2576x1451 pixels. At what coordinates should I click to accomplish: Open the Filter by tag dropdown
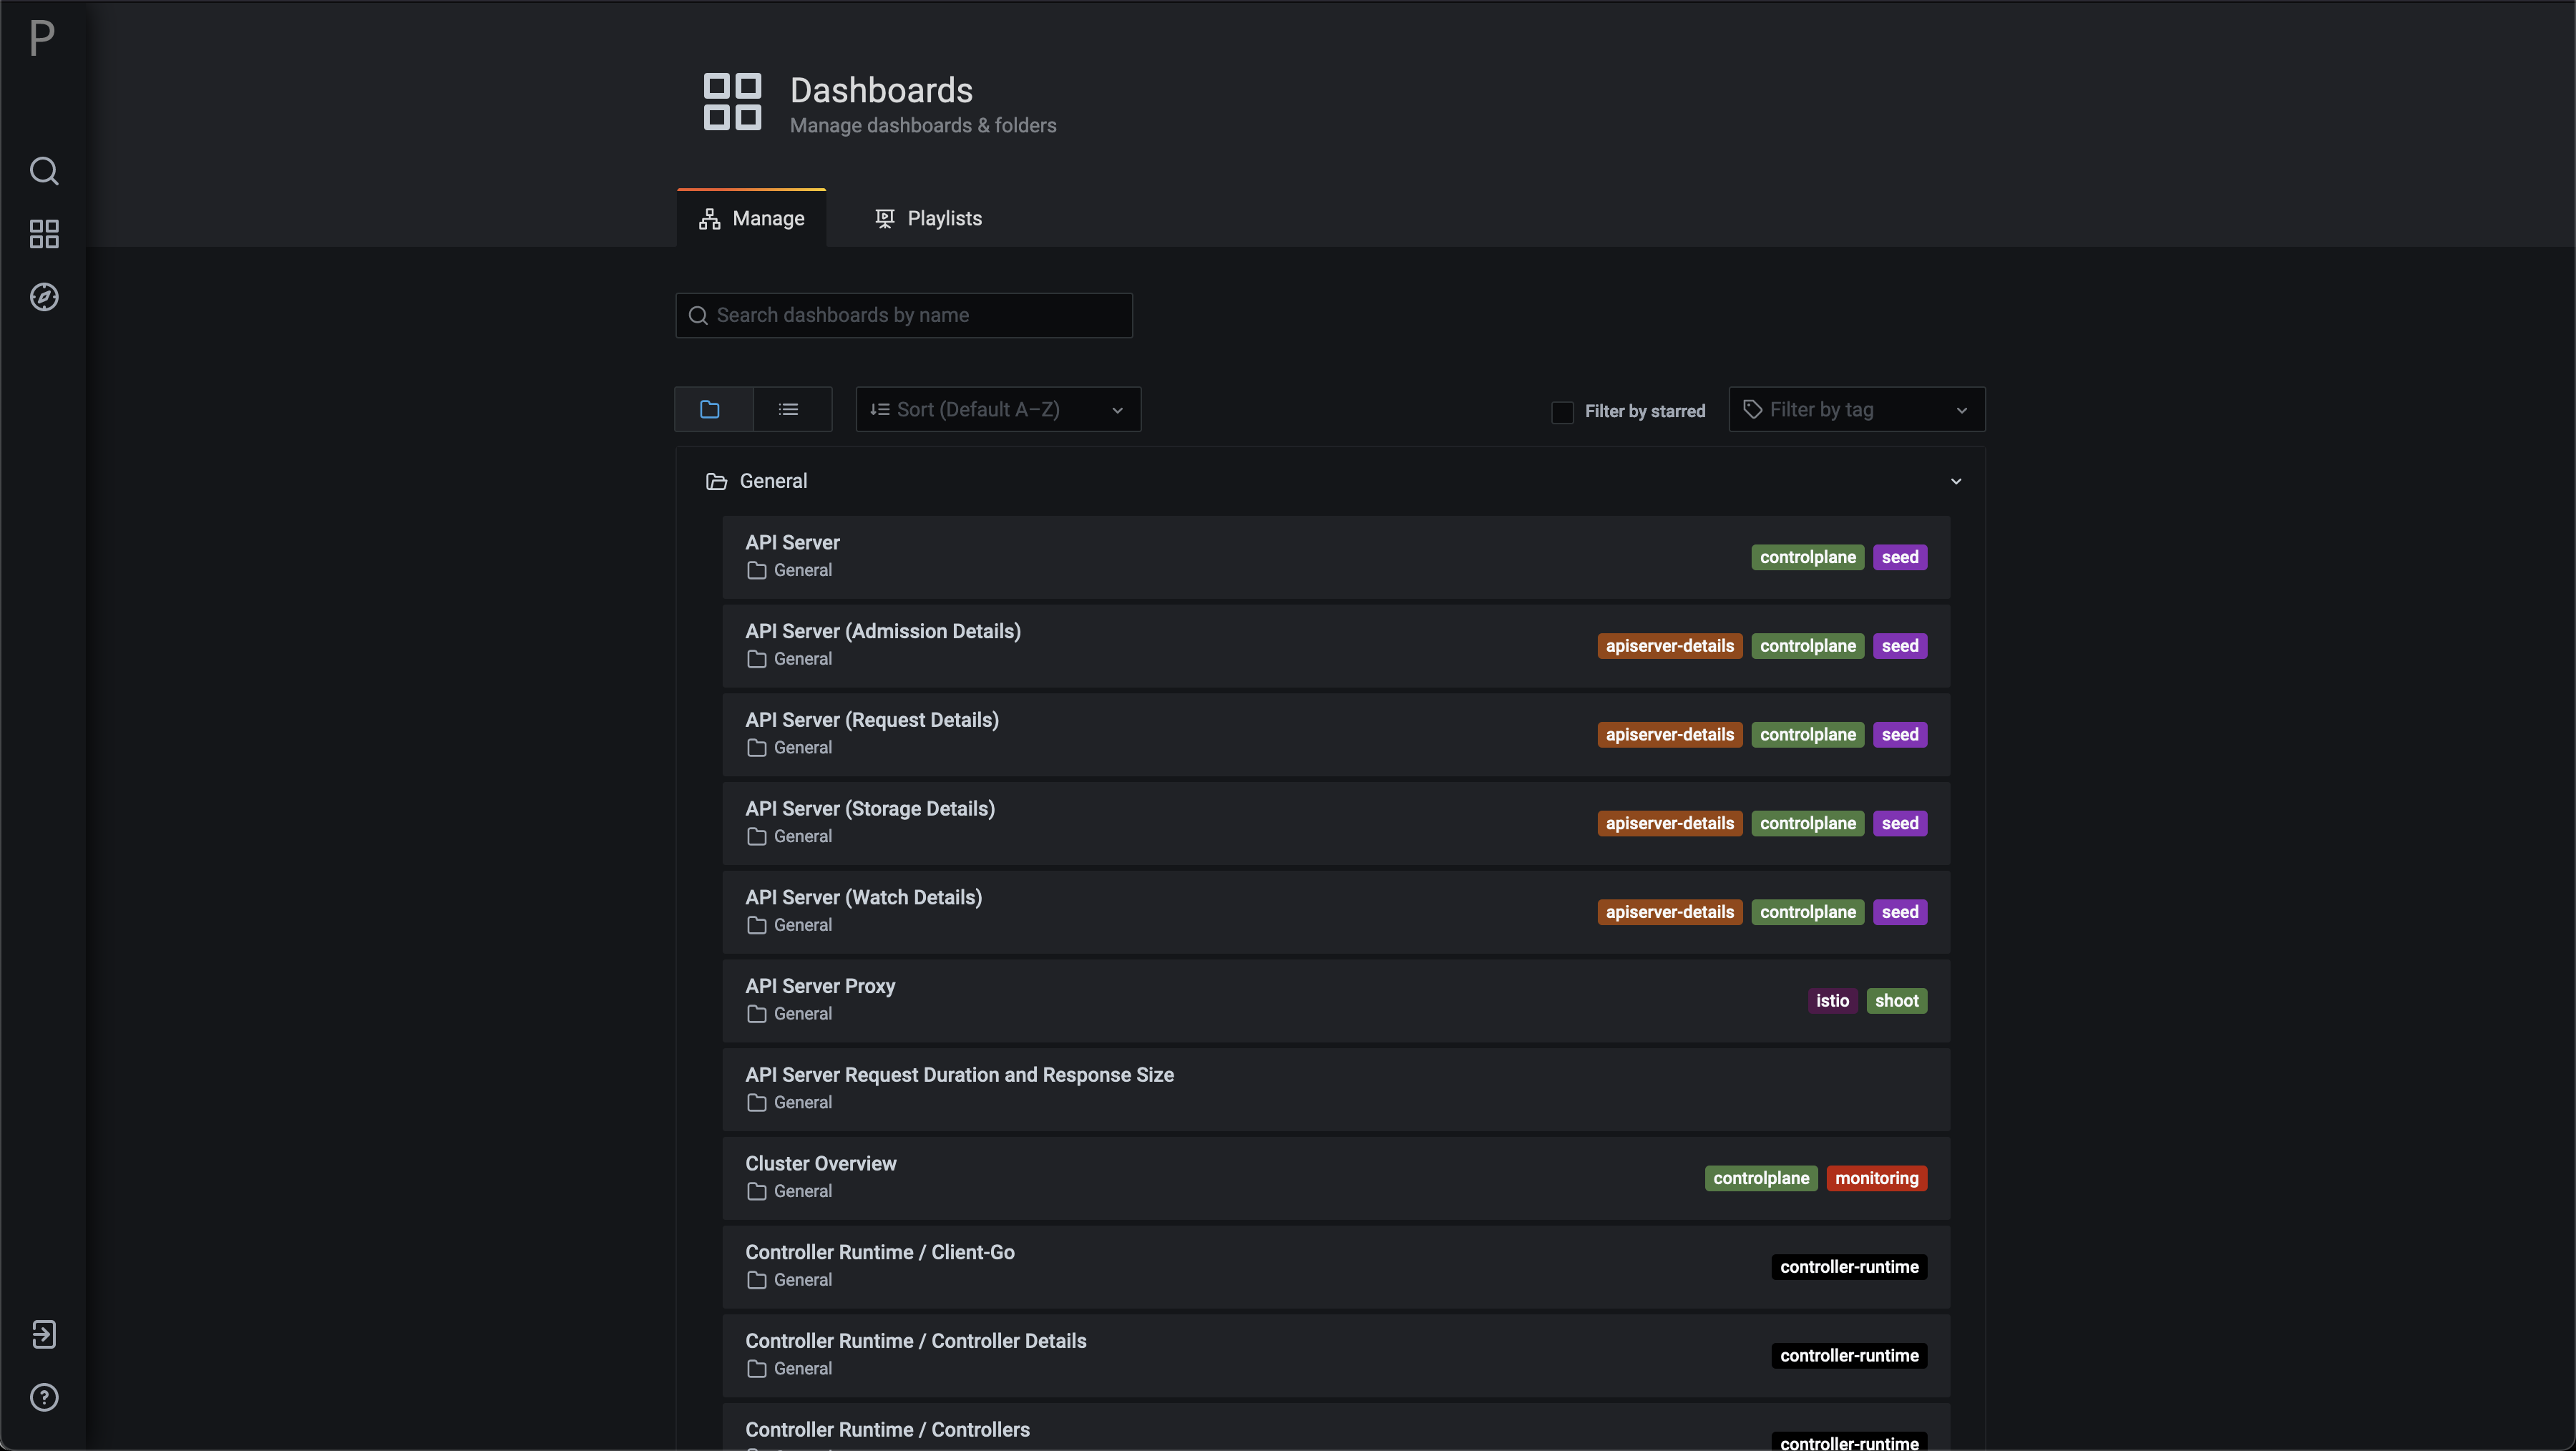(1856, 410)
